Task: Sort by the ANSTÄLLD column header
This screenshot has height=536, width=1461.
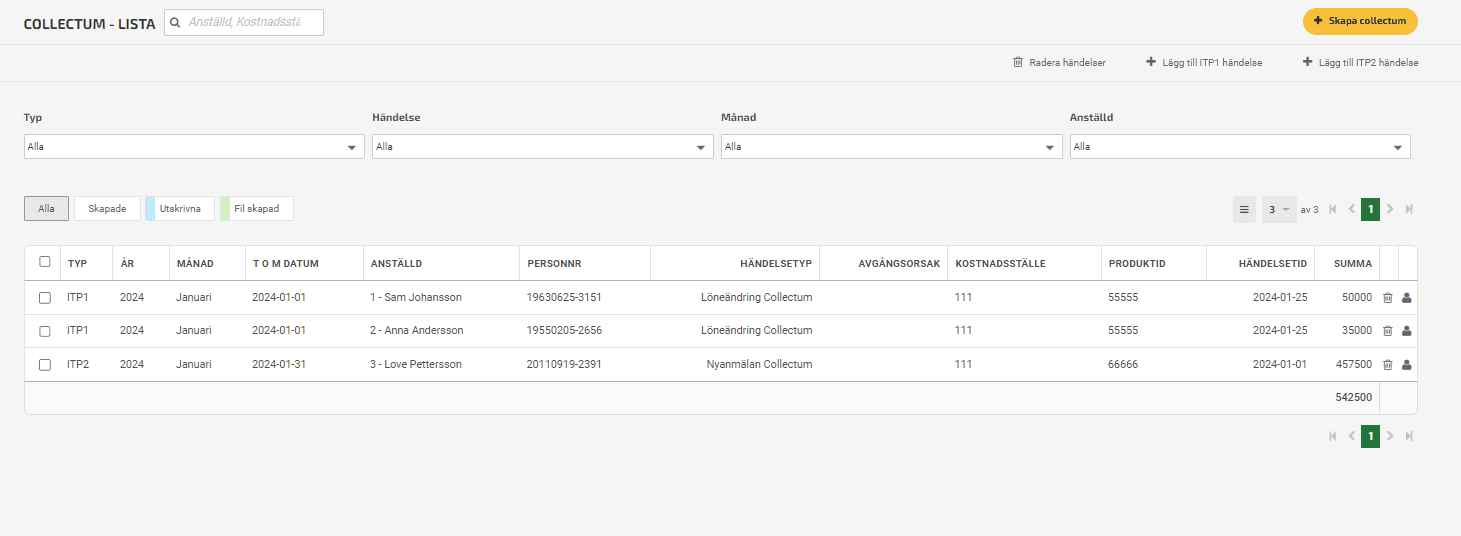Action: click(x=396, y=264)
